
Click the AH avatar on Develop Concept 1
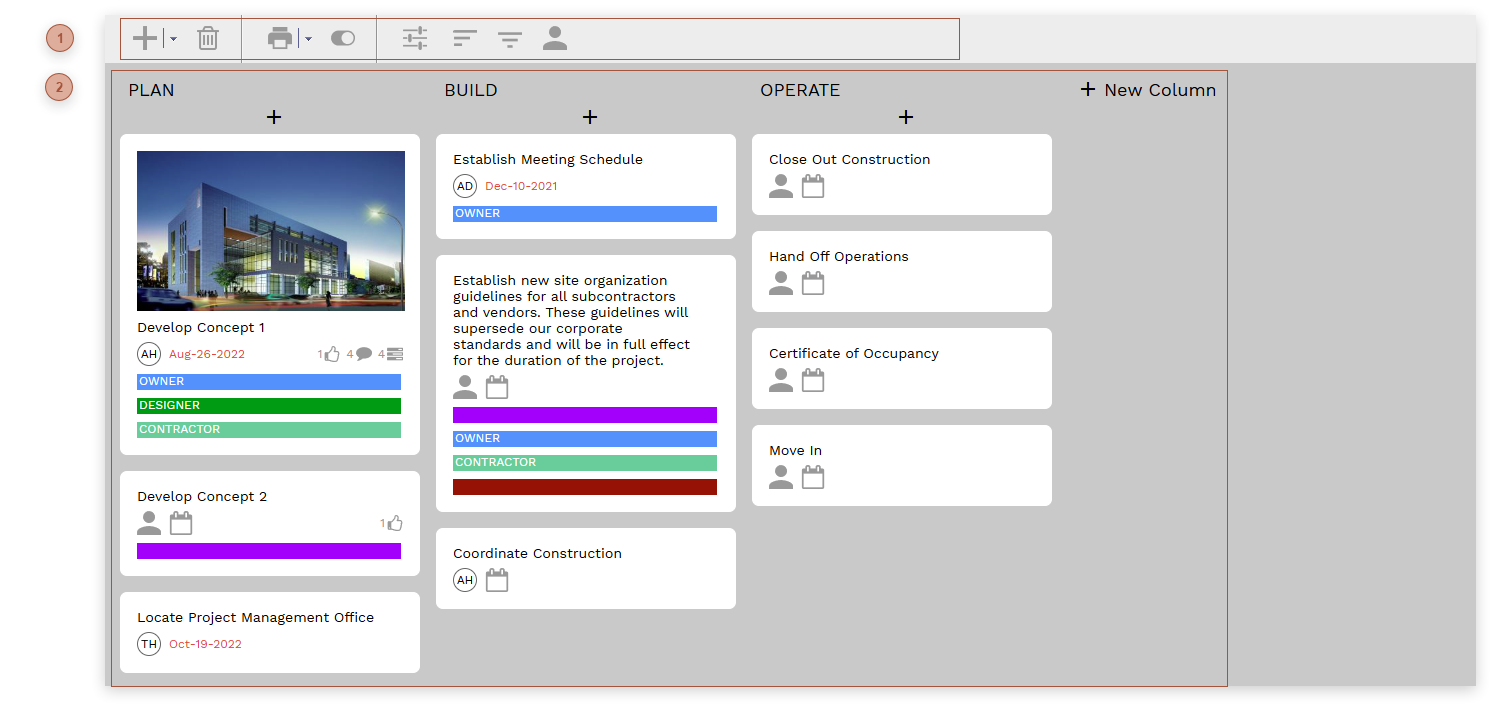point(149,354)
